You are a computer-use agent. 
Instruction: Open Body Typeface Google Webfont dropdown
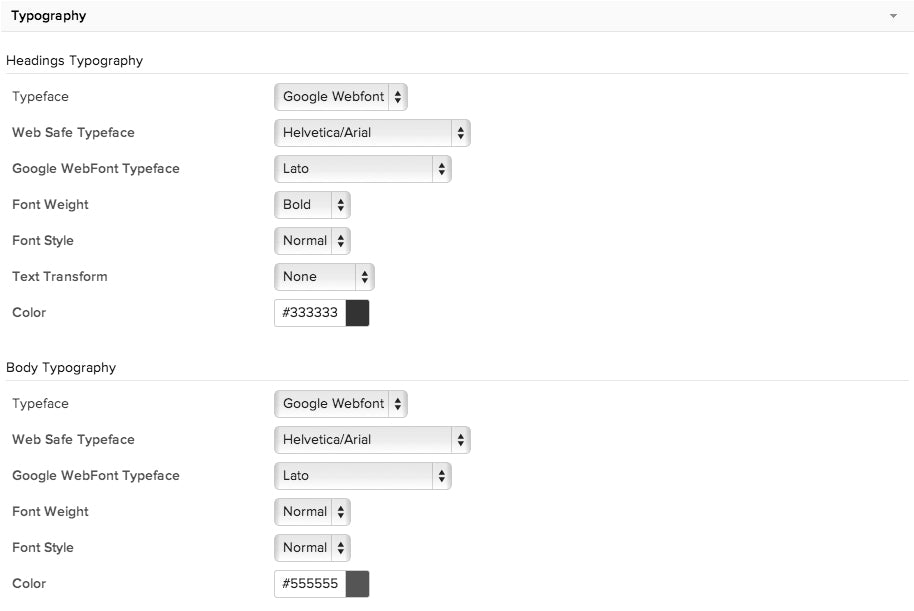pyautogui.click(x=341, y=404)
